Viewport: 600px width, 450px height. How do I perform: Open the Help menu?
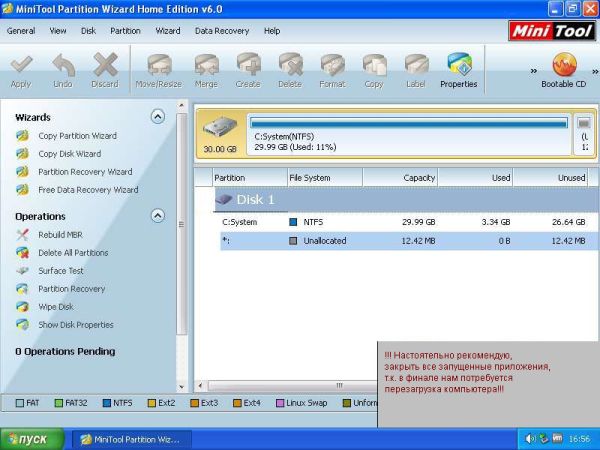tap(272, 31)
